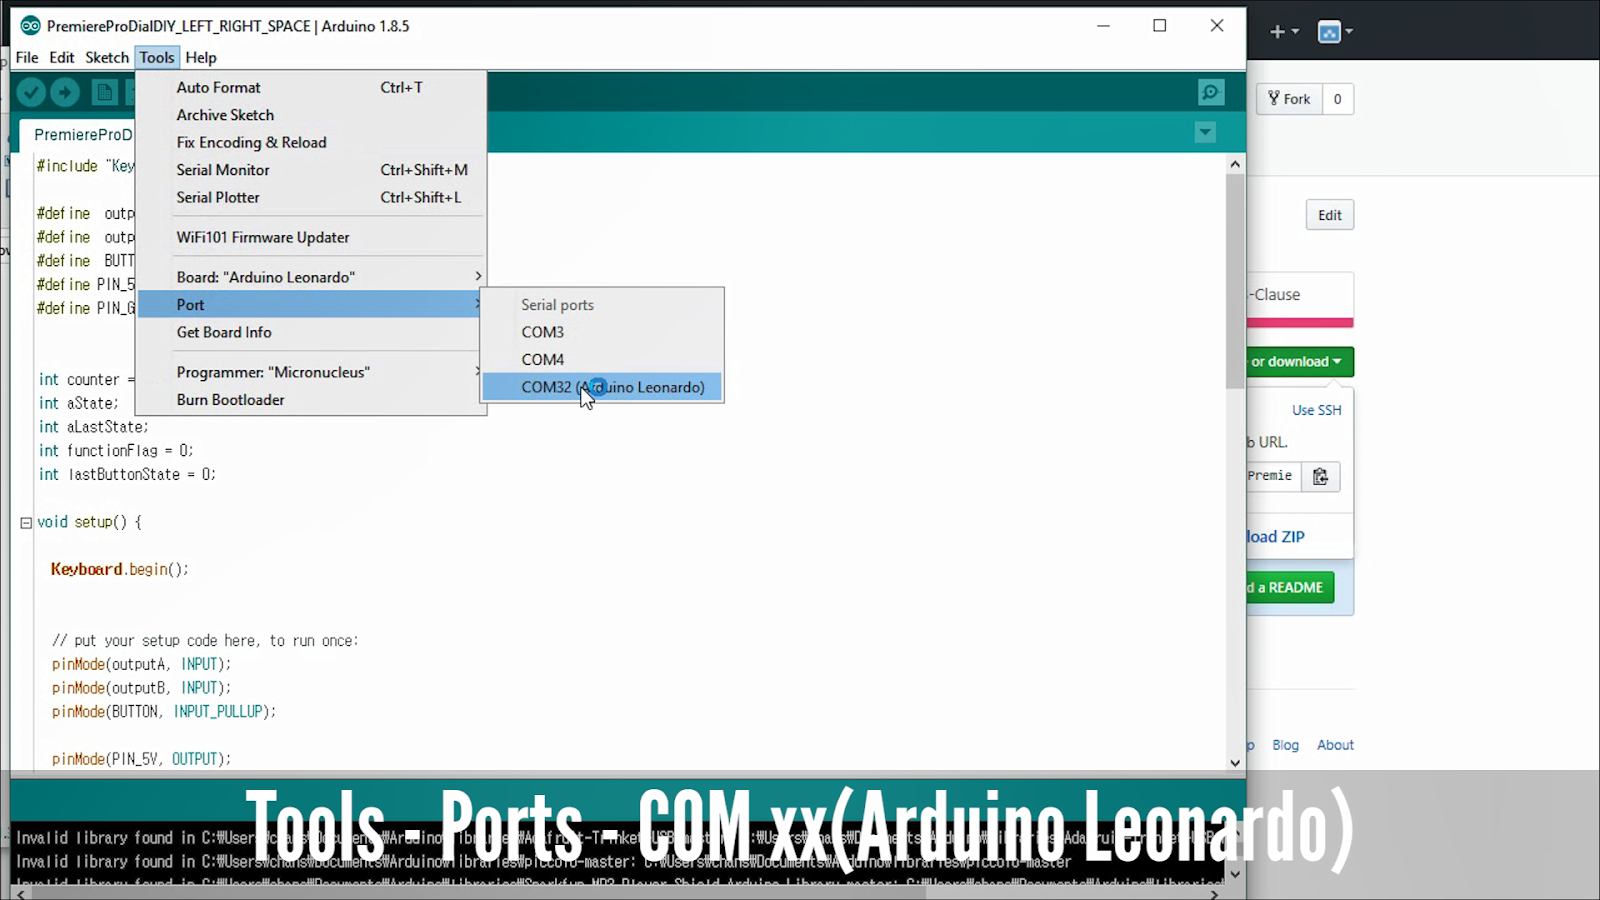Open the Edit menu
The image size is (1600, 900).
(x=62, y=57)
